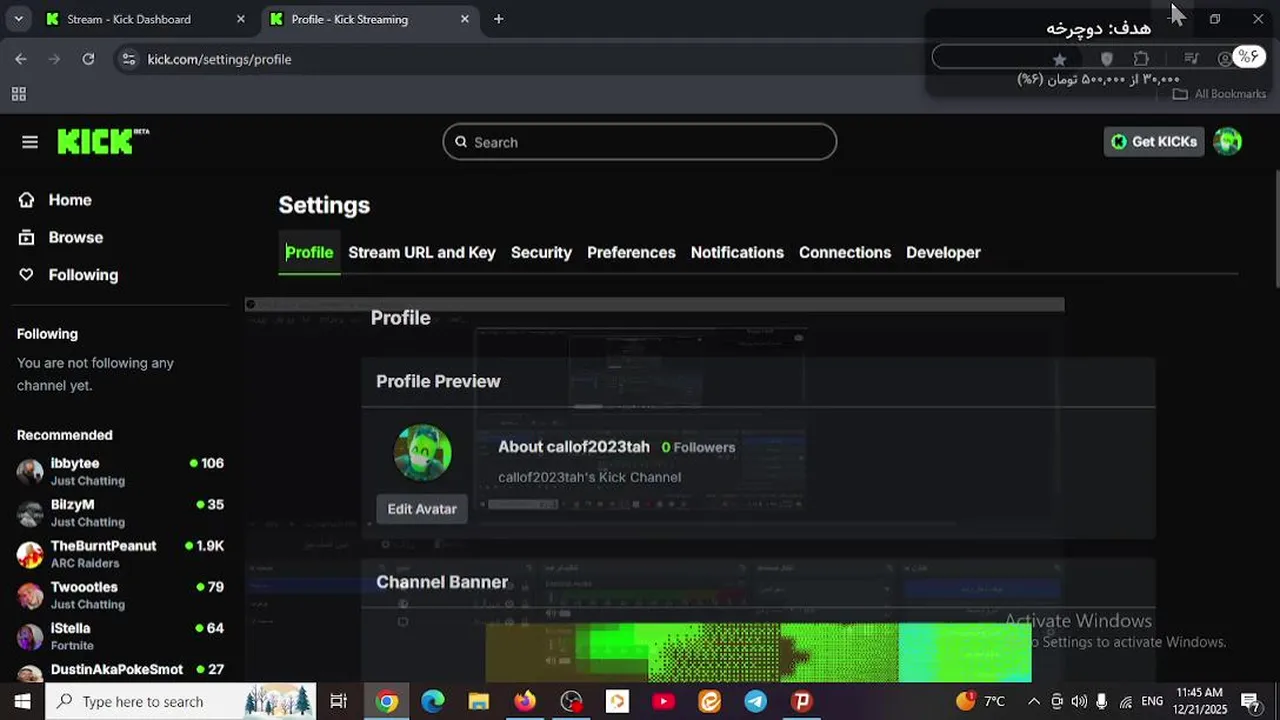The width and height of the screenshot is (1280, 720).
Task: Click the Get KICKs button
Action: pyautogui.click(x=1154, y=142)
